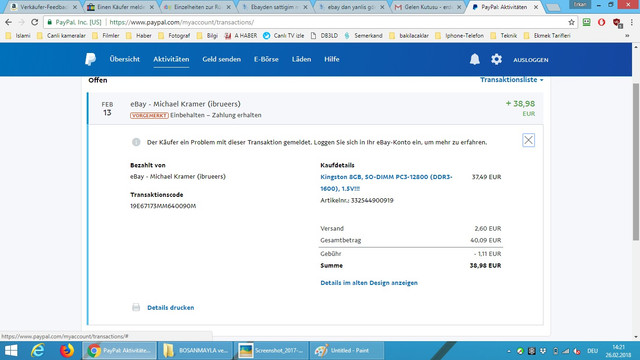The height and width of the screenshot is (360, 640).
Task: Open Übersicht in PayPal navigation
Action: click(124, 59)
